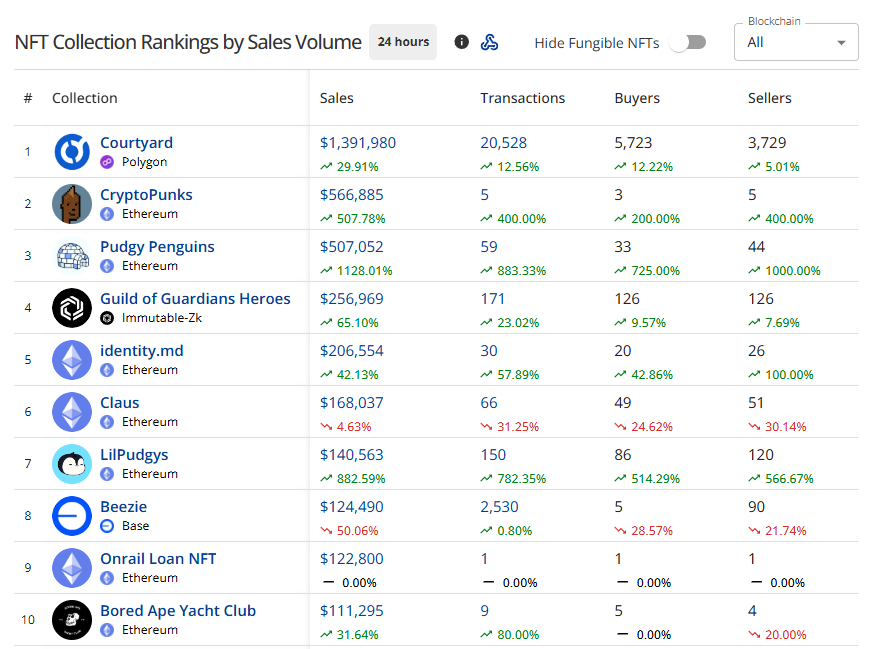Click the Collection column header

tap(85, 98)
